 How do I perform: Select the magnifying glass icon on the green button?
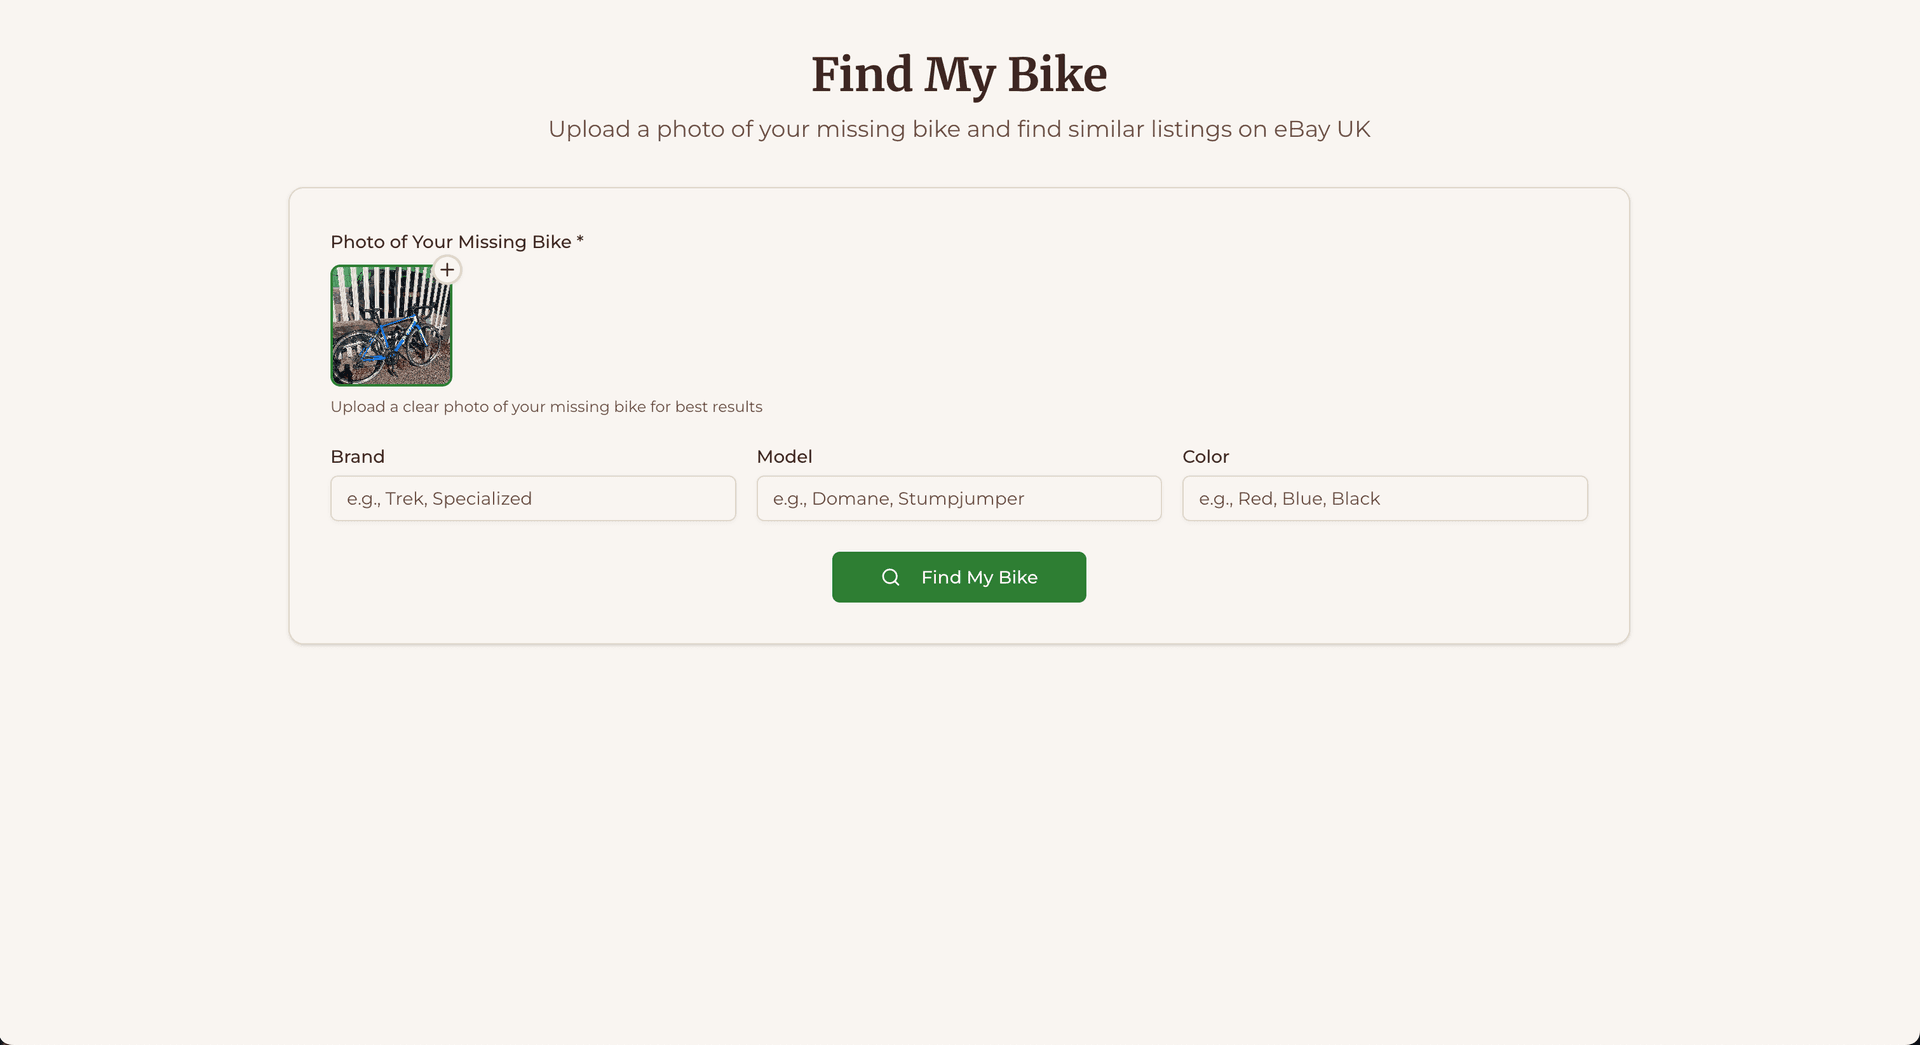(891, 577)
